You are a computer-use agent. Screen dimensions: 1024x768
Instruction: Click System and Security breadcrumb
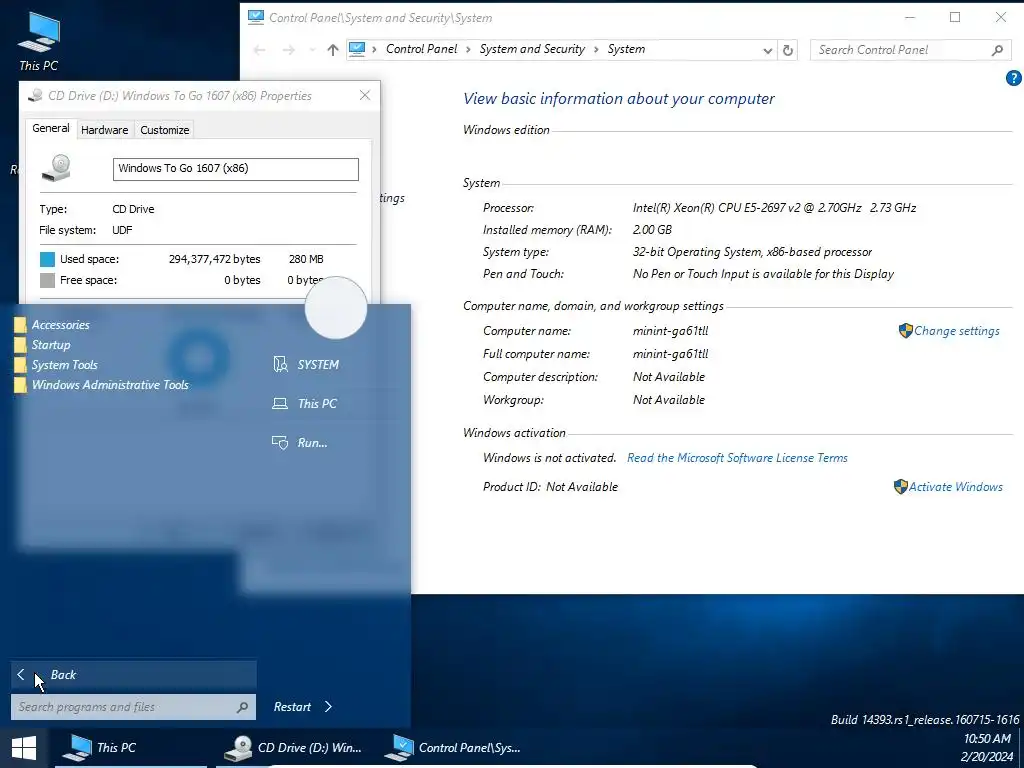[532, 49]
